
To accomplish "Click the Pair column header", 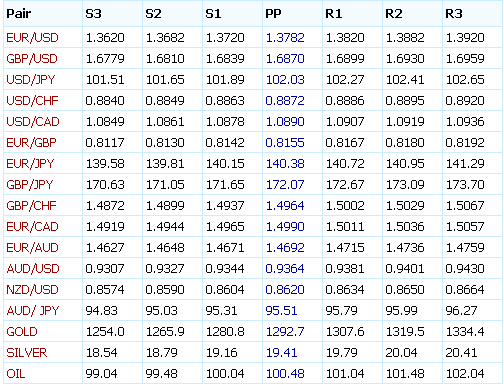I will (x=19, y=14).
